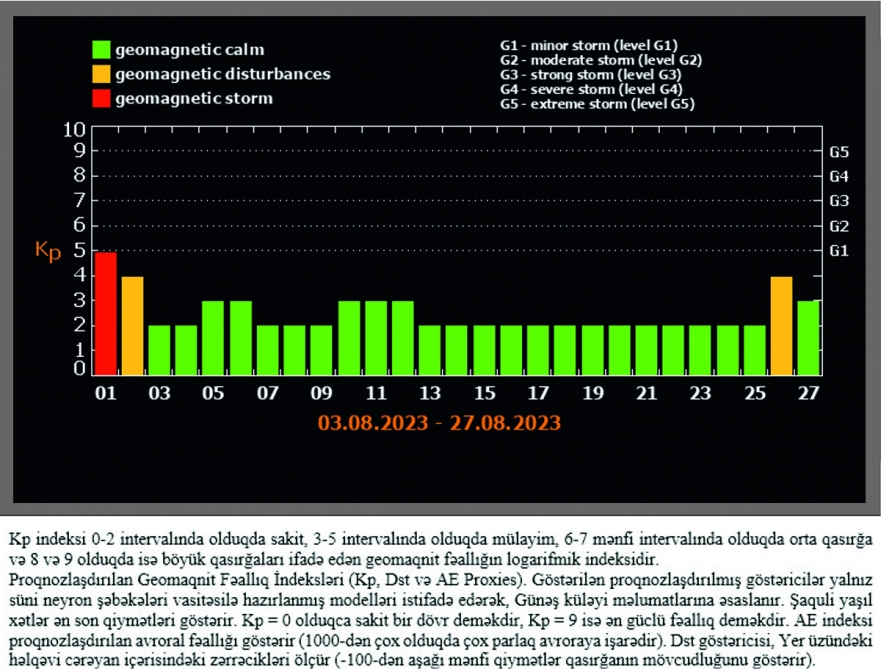Click the 'G5 - extreme storm' legend line
Viewport: 881px width, 669px height.
tap(596, 104)
